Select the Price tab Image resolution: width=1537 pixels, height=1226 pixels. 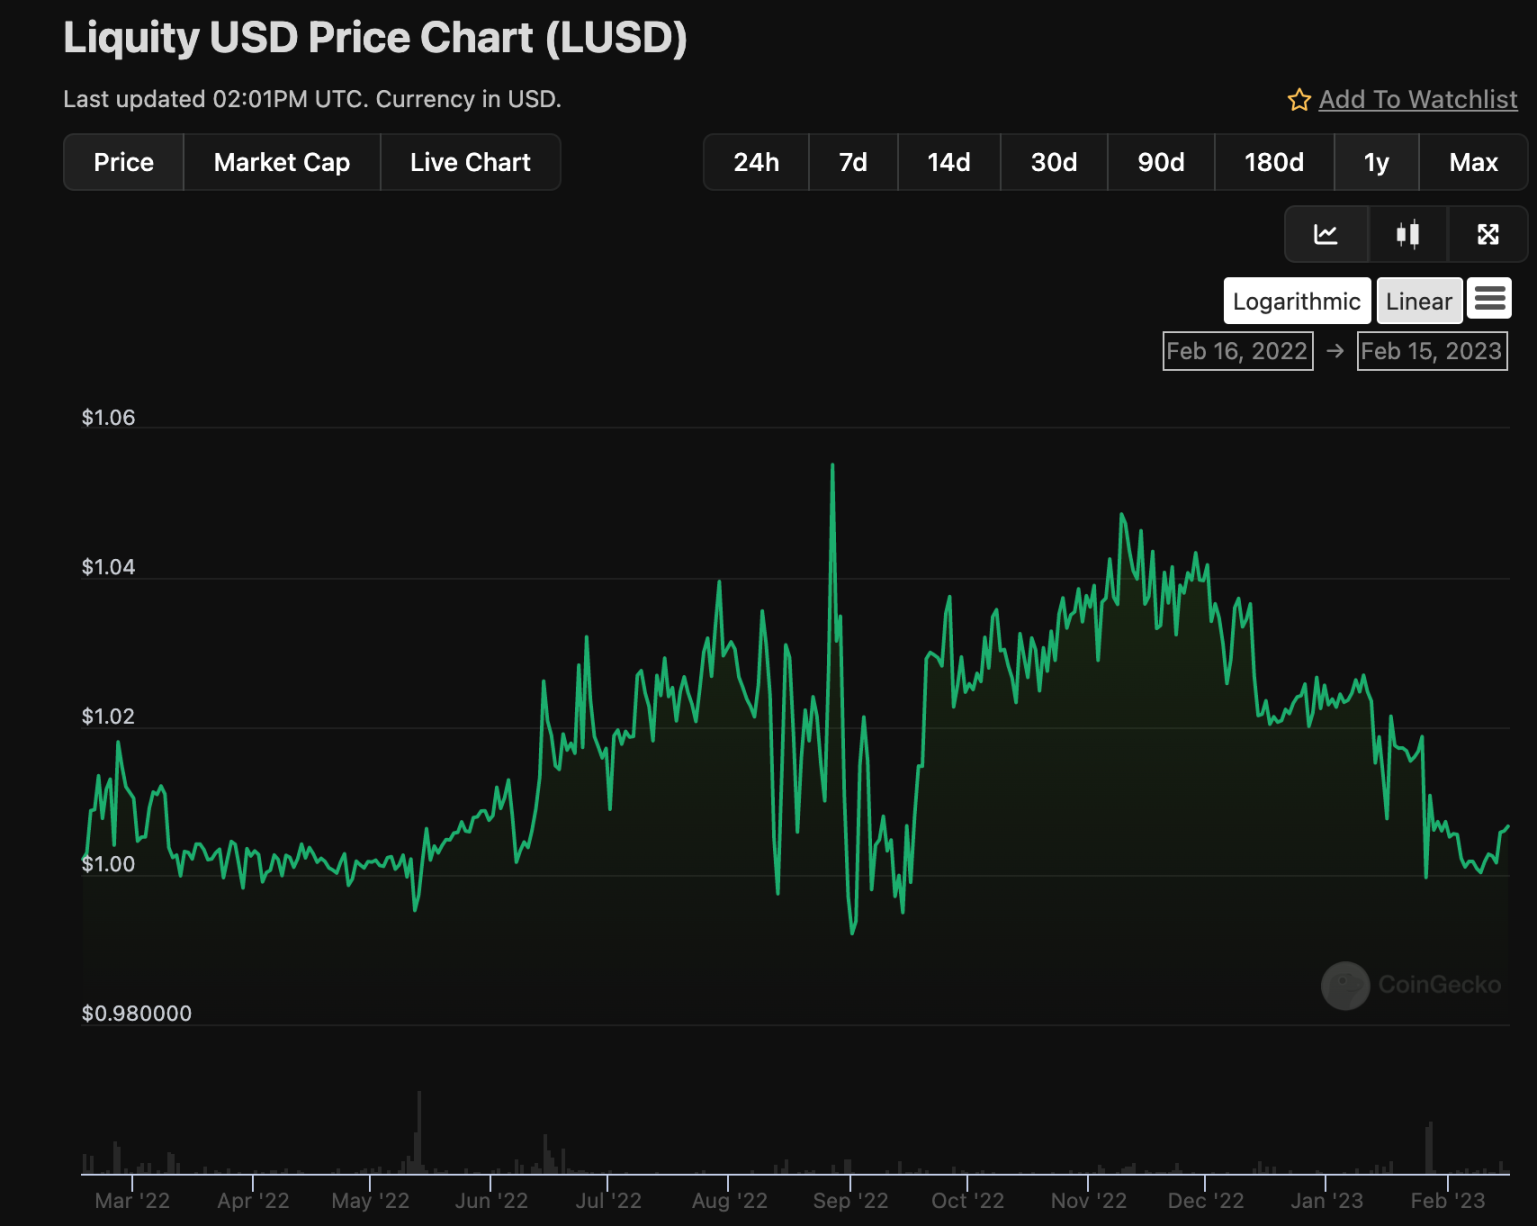pyautogui.click(x=124, y=162)
